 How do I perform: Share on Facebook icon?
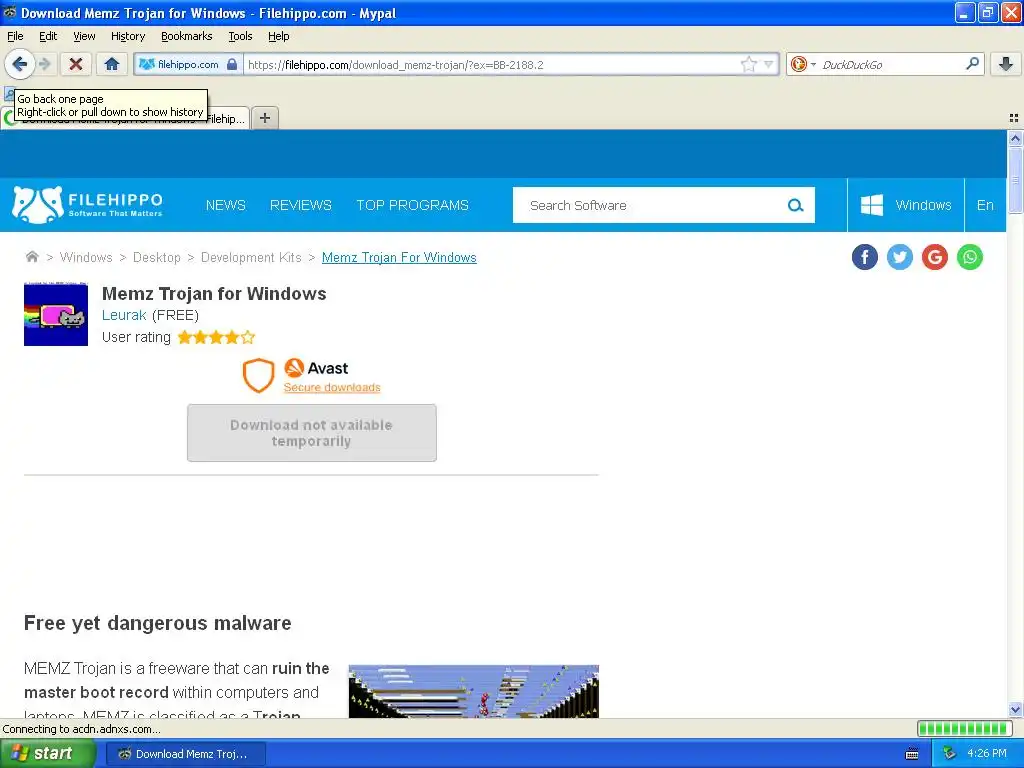[x=865, y=257]
